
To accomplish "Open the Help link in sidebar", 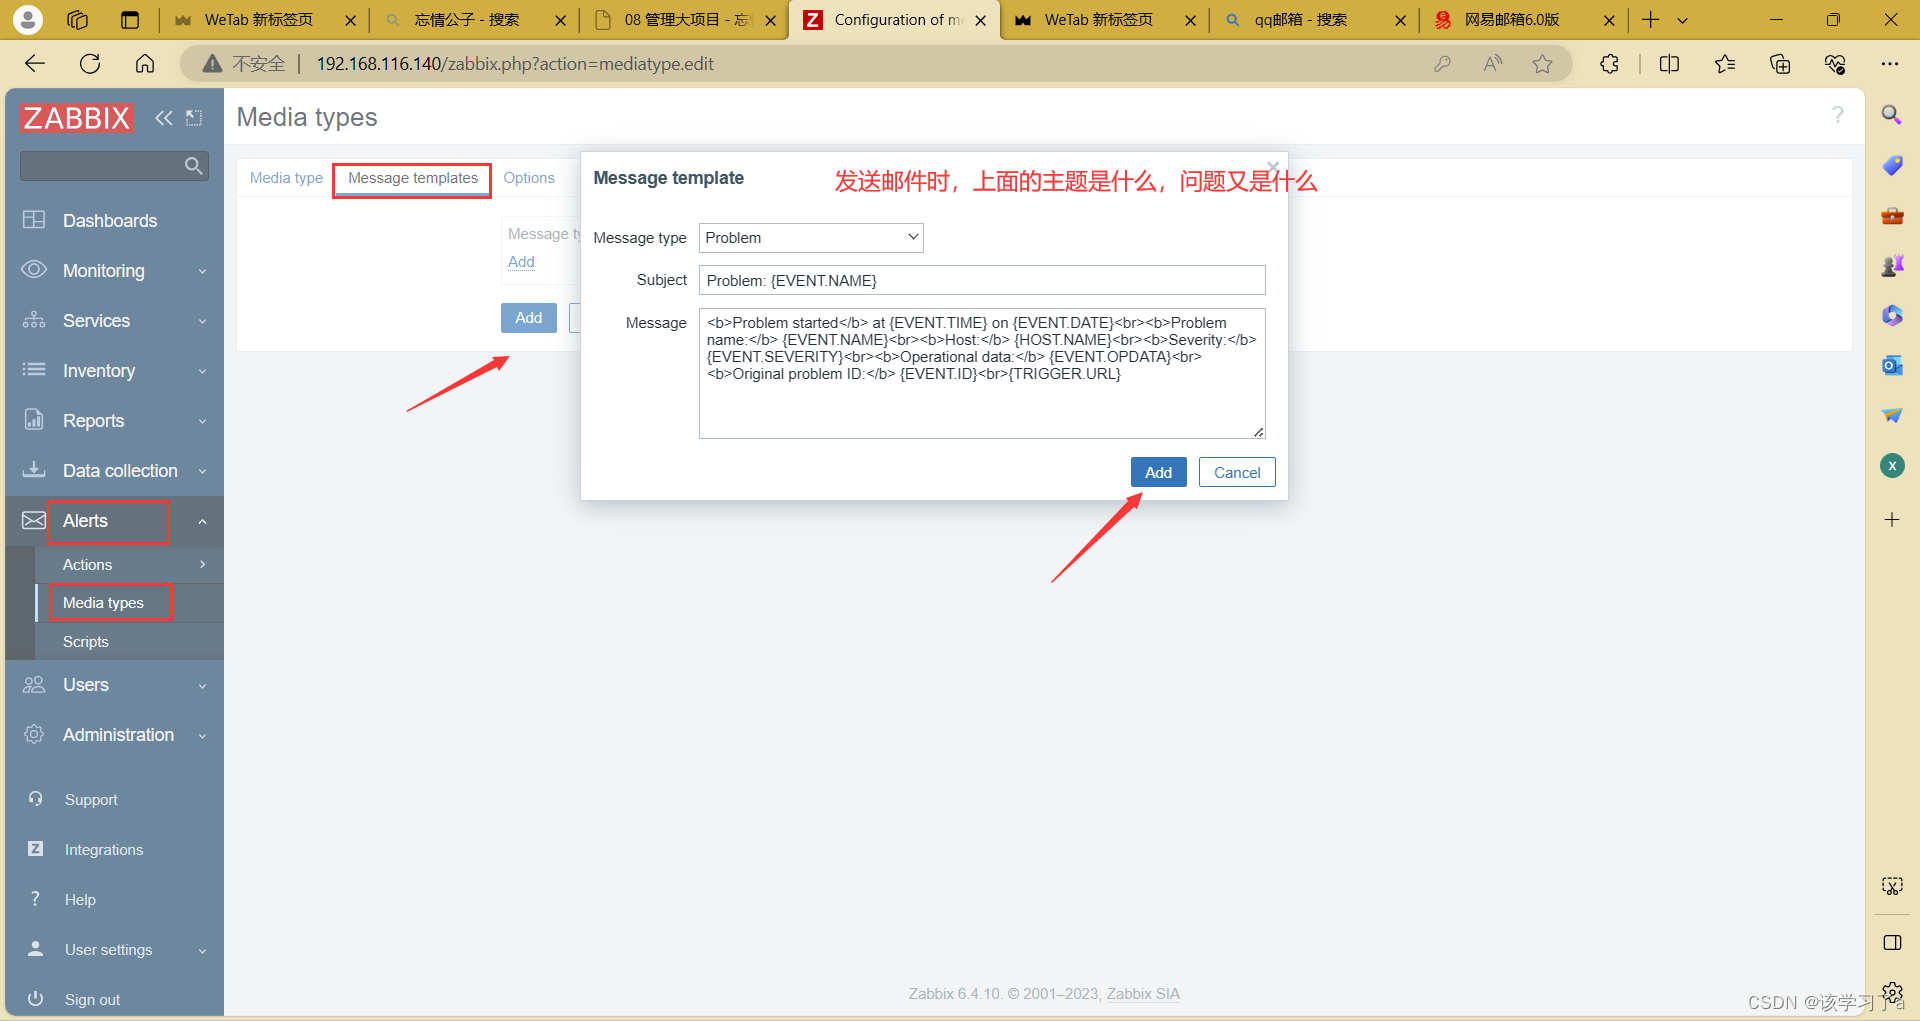I will [x=80, y=900].
